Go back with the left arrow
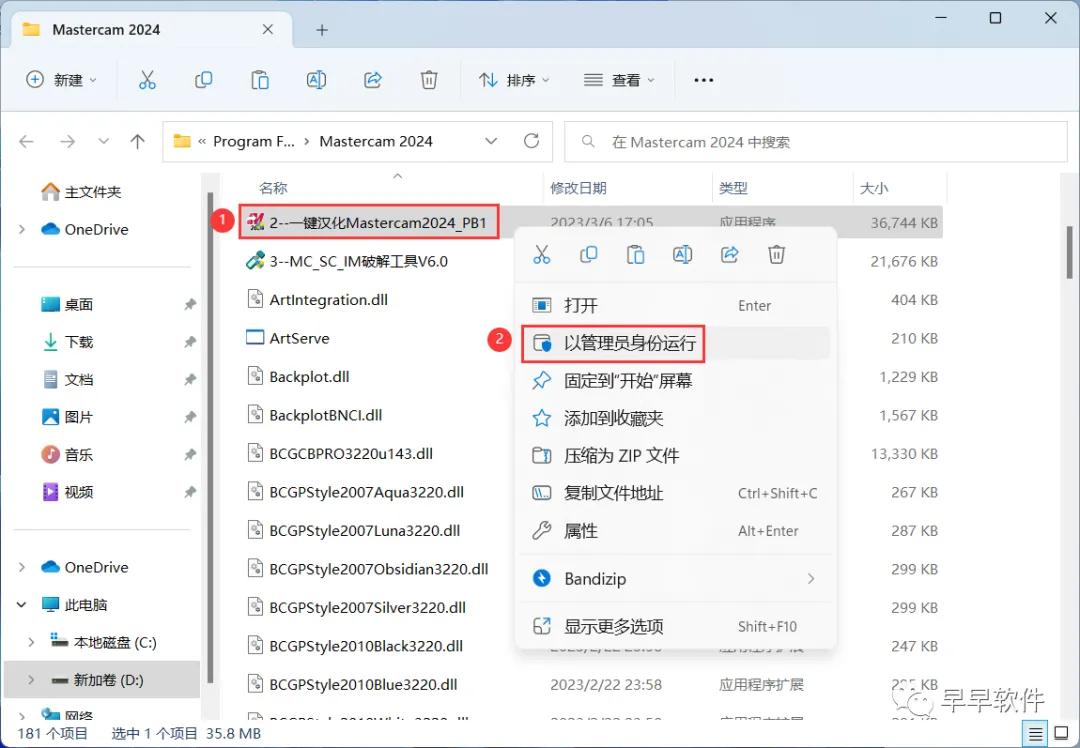 pos(27,142)
